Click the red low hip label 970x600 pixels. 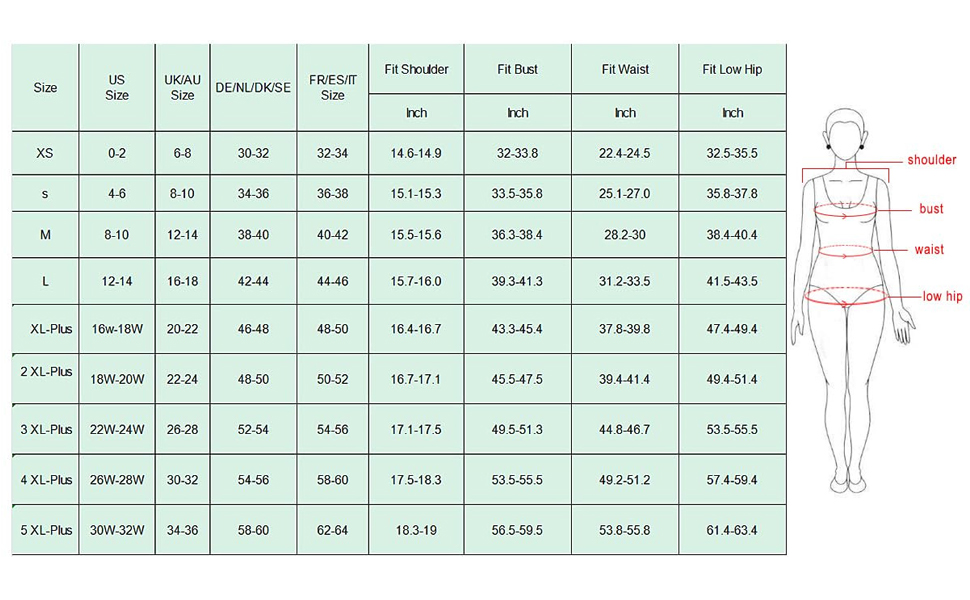[x=942, y=296]
